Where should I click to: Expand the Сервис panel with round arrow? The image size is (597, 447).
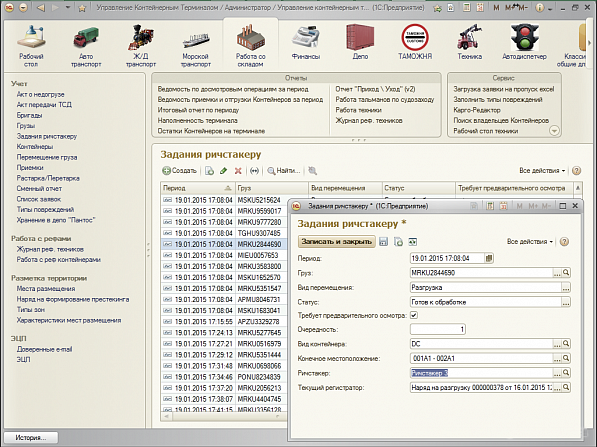[554, 131]
